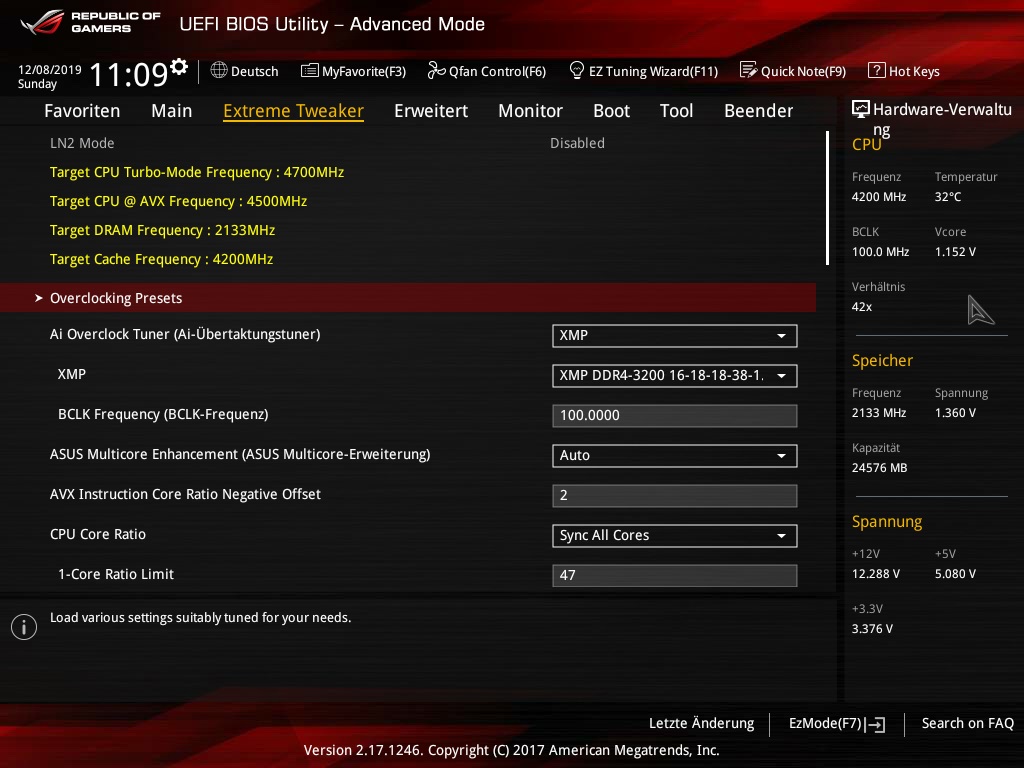Click the globe language icon

tap(219, 70)
